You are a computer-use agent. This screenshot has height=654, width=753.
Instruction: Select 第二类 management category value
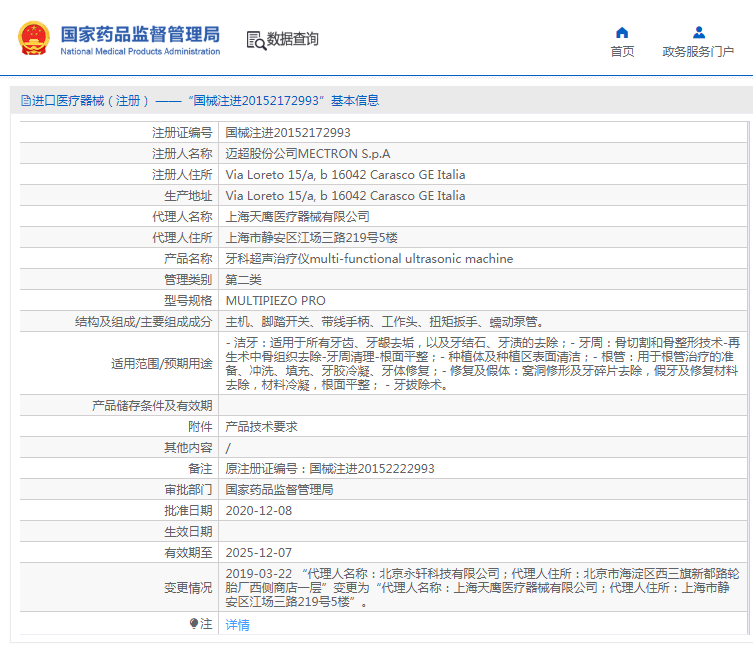[243, 279]
